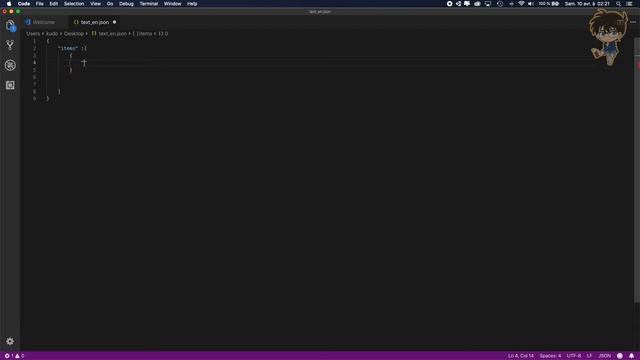This screenshot has height=360, width=640.
Task: Click the battery status in menu bar
Action: click(x=549, y=4)
